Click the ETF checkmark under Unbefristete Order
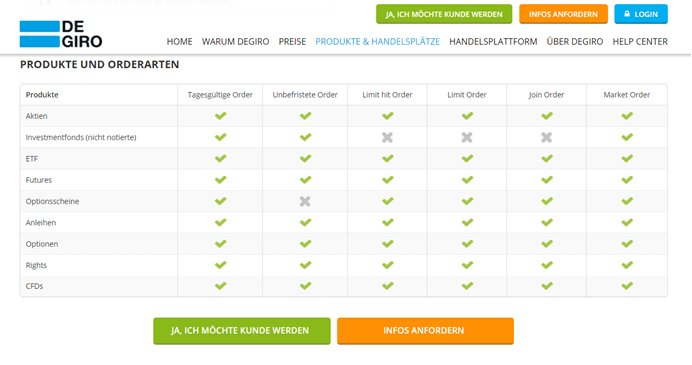692x365 pixels. (305, 158)
